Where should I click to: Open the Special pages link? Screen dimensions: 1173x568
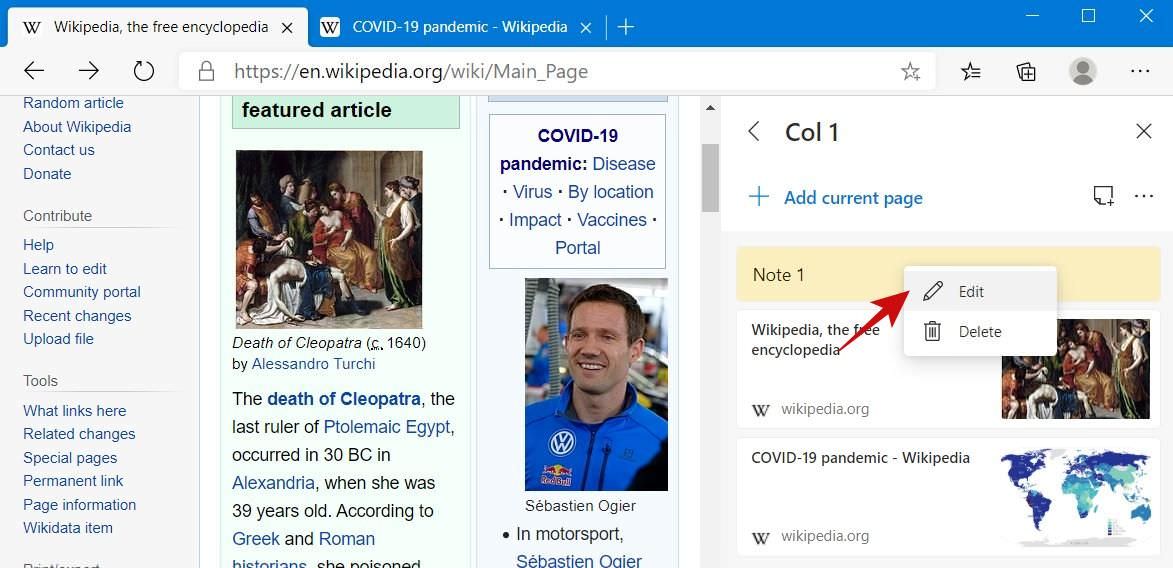pos(70,458)
